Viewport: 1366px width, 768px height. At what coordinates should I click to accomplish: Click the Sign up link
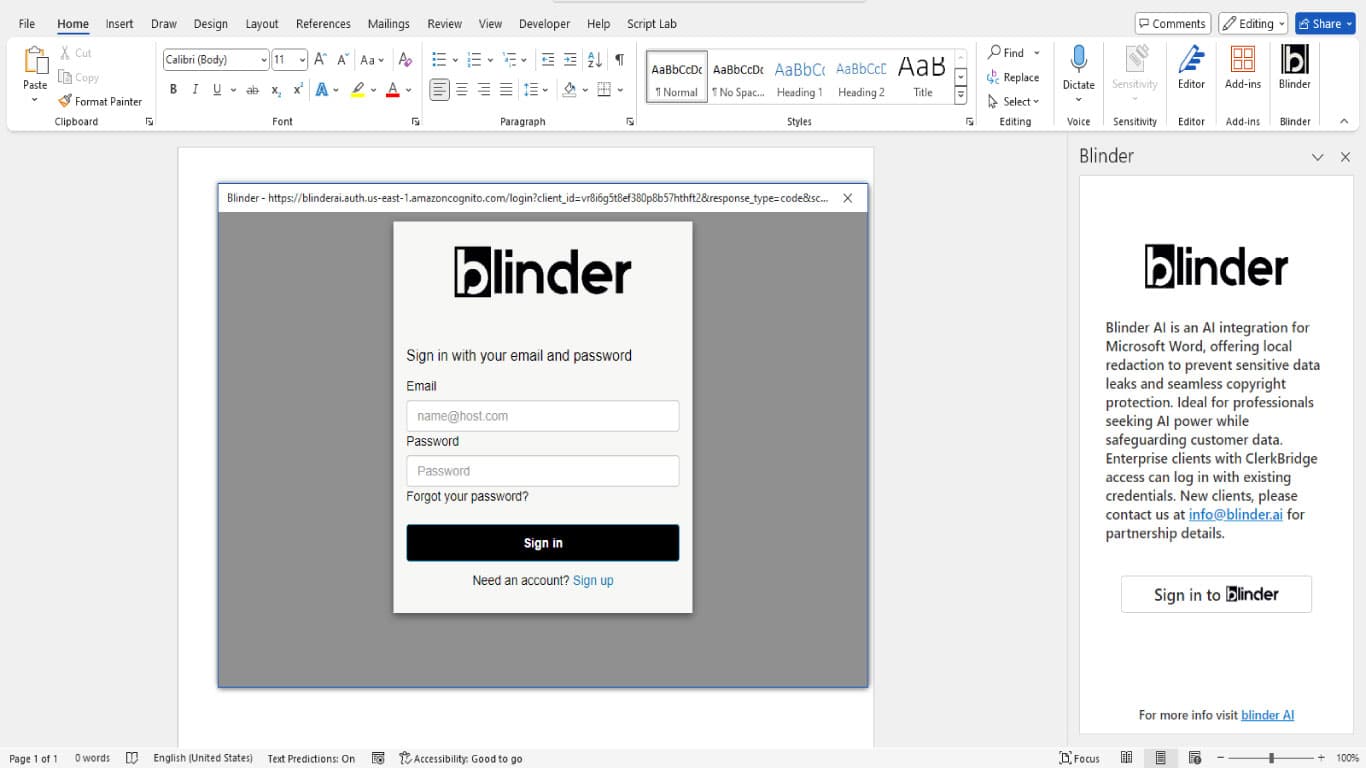point(593,580)
